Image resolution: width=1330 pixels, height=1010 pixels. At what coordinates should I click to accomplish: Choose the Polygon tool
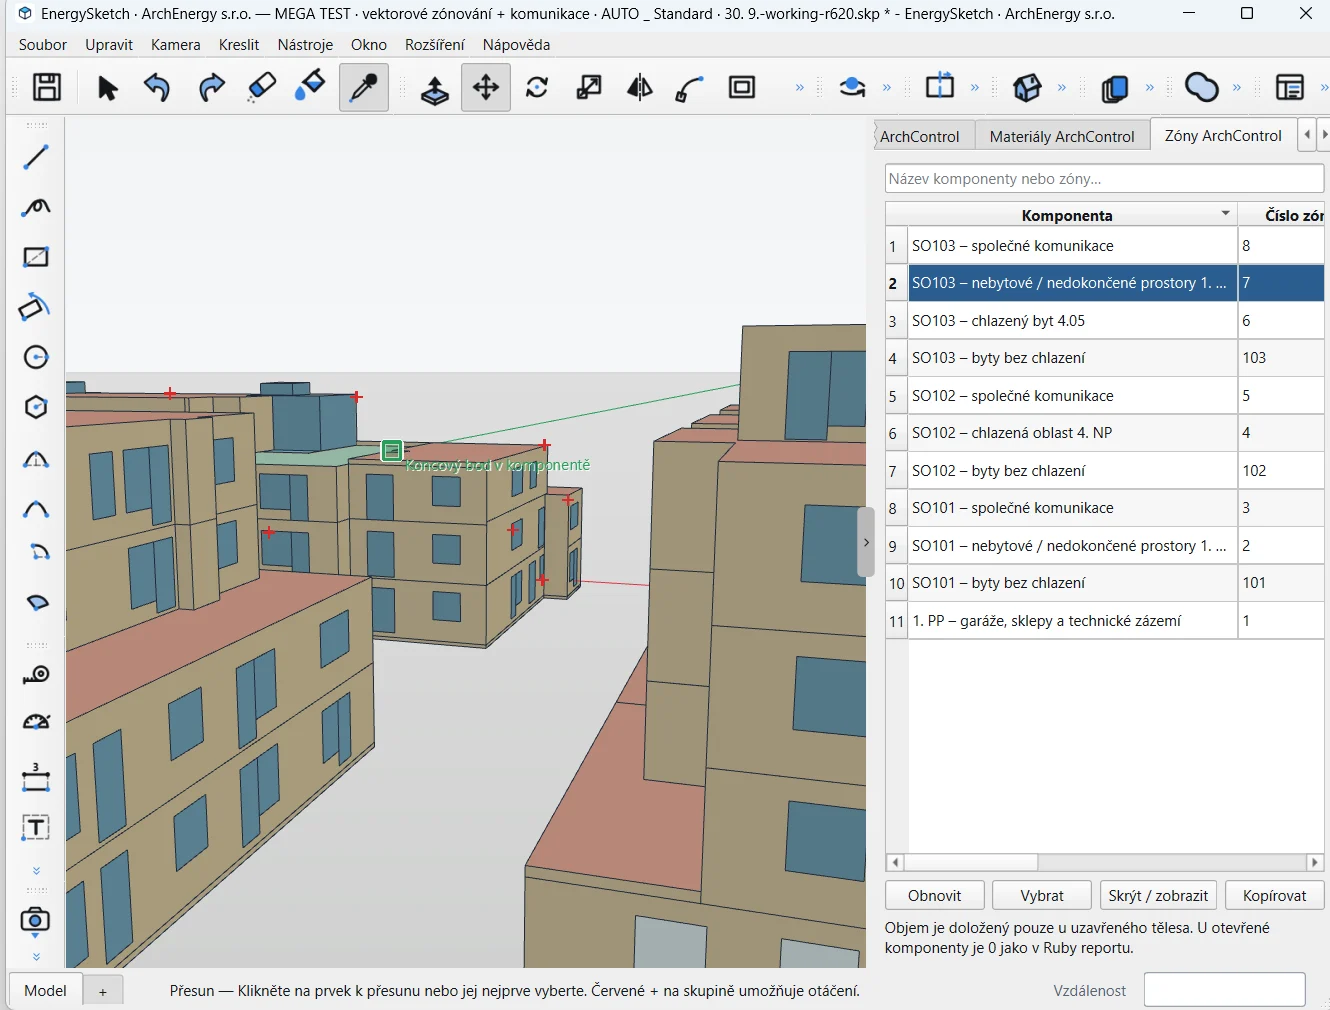[36, 407]
